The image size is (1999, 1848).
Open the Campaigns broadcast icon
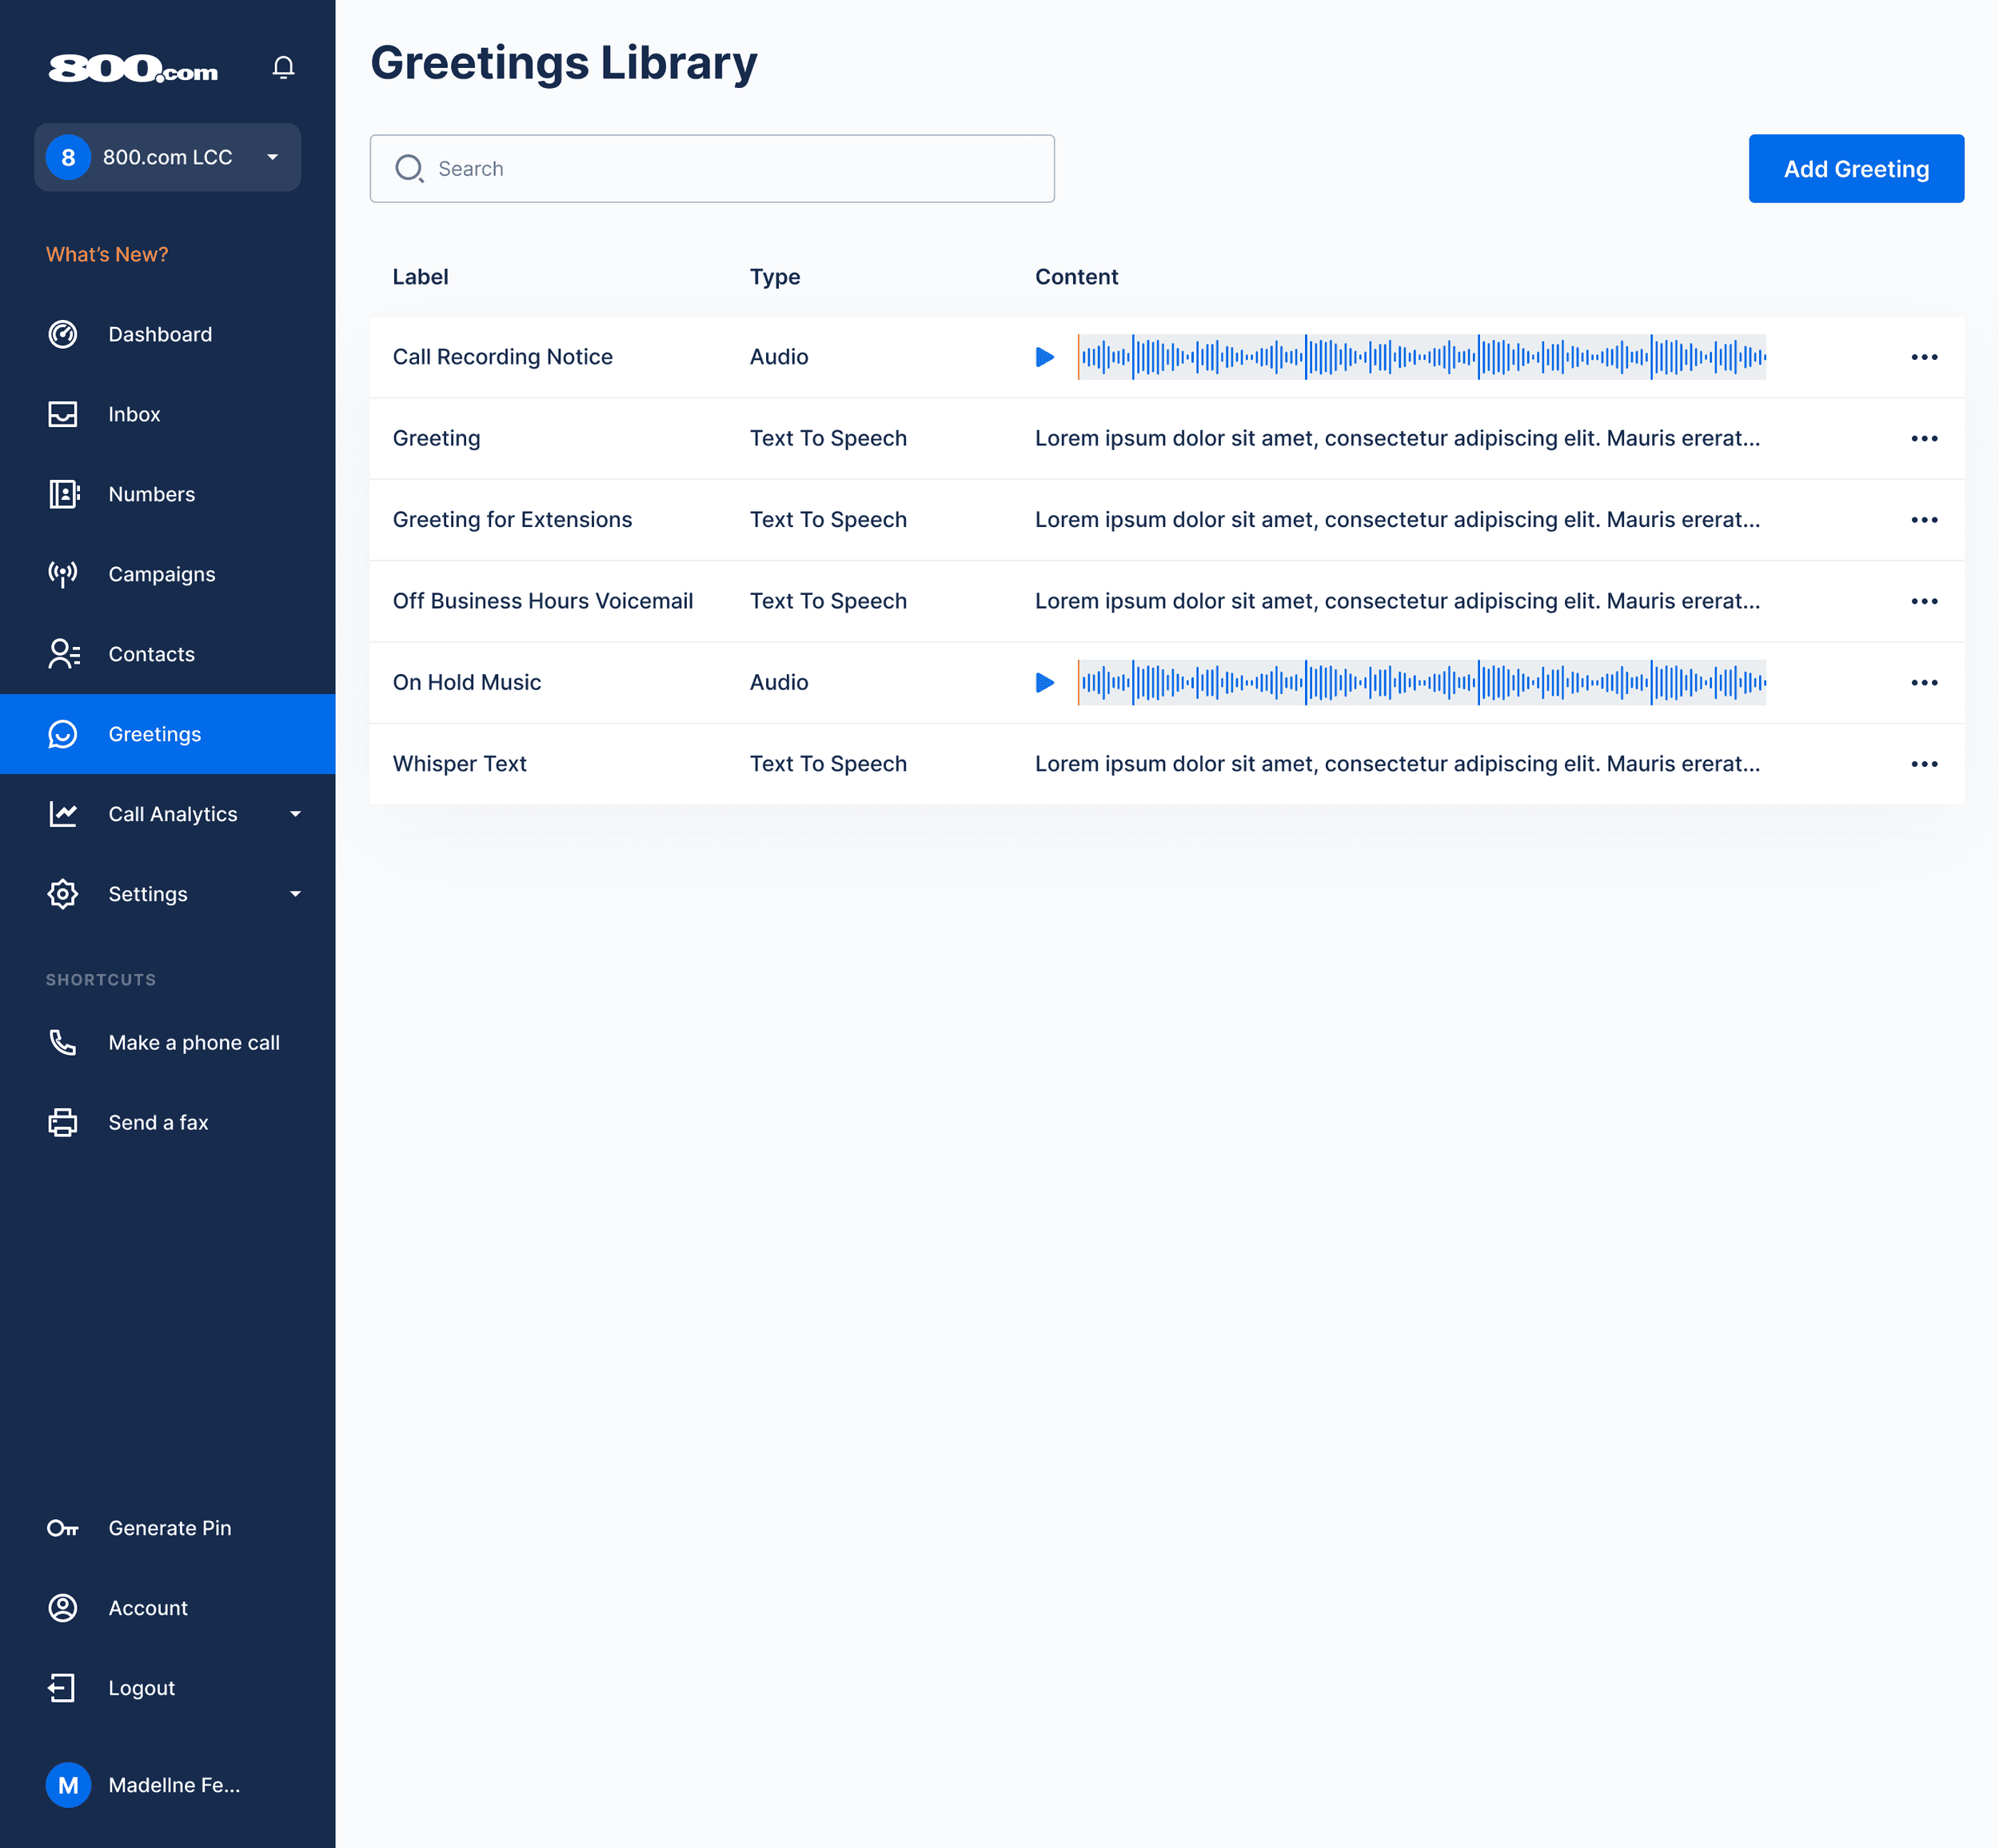[63, 574]
